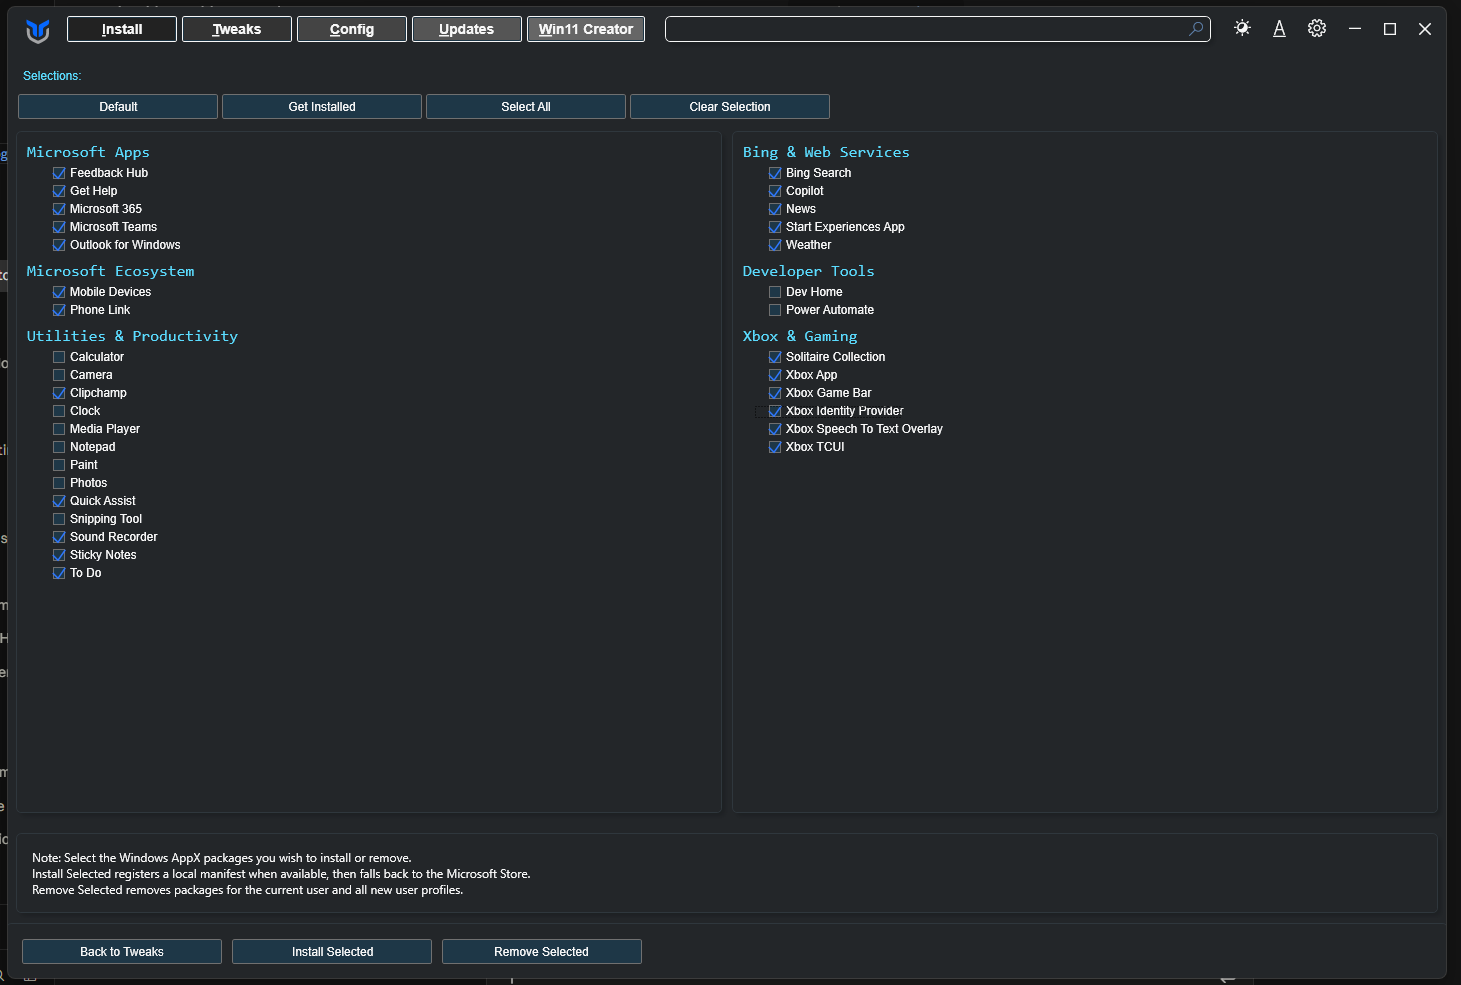Click the Select All button
This screenshot has height=985, width=1461.
(x=526, y=107)
